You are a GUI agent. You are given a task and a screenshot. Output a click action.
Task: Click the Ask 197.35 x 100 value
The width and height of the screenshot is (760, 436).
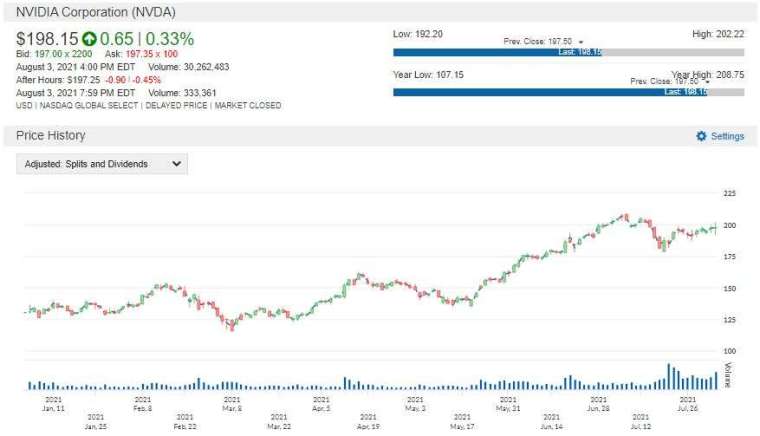coord(152,54)
